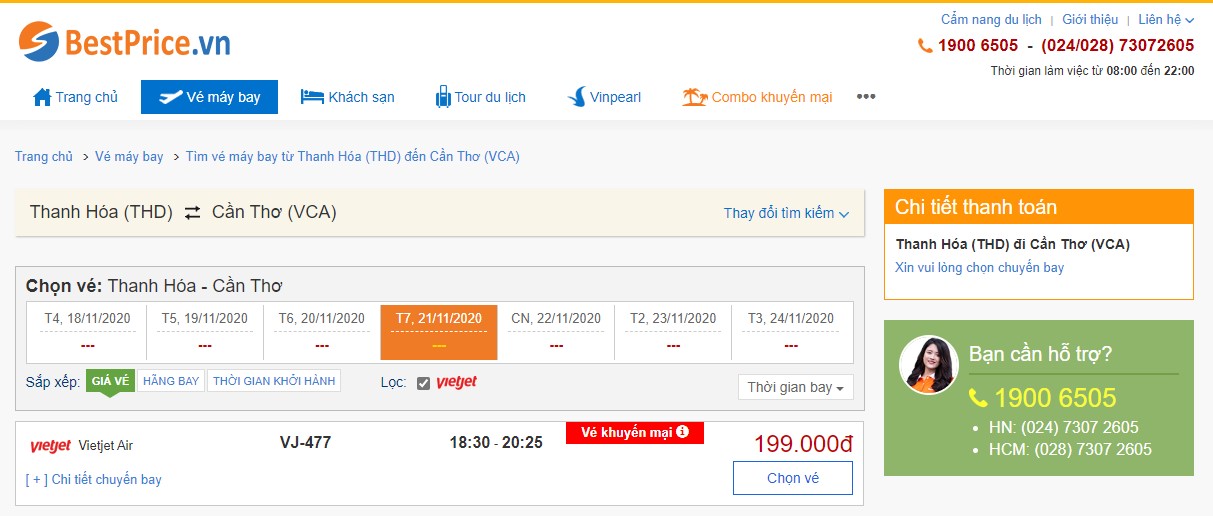The image size is (1213, 516).
Task: Select the T2, 23/11/2020 date tab
Action: (673, 331)
